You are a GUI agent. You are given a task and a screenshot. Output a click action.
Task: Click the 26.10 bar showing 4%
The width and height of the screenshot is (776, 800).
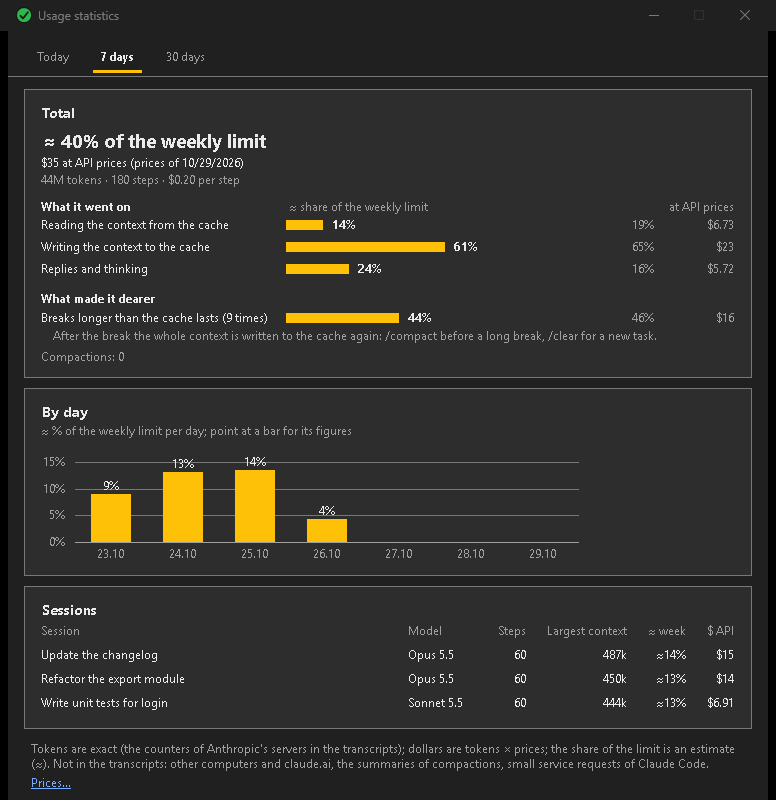click(327, 531)
